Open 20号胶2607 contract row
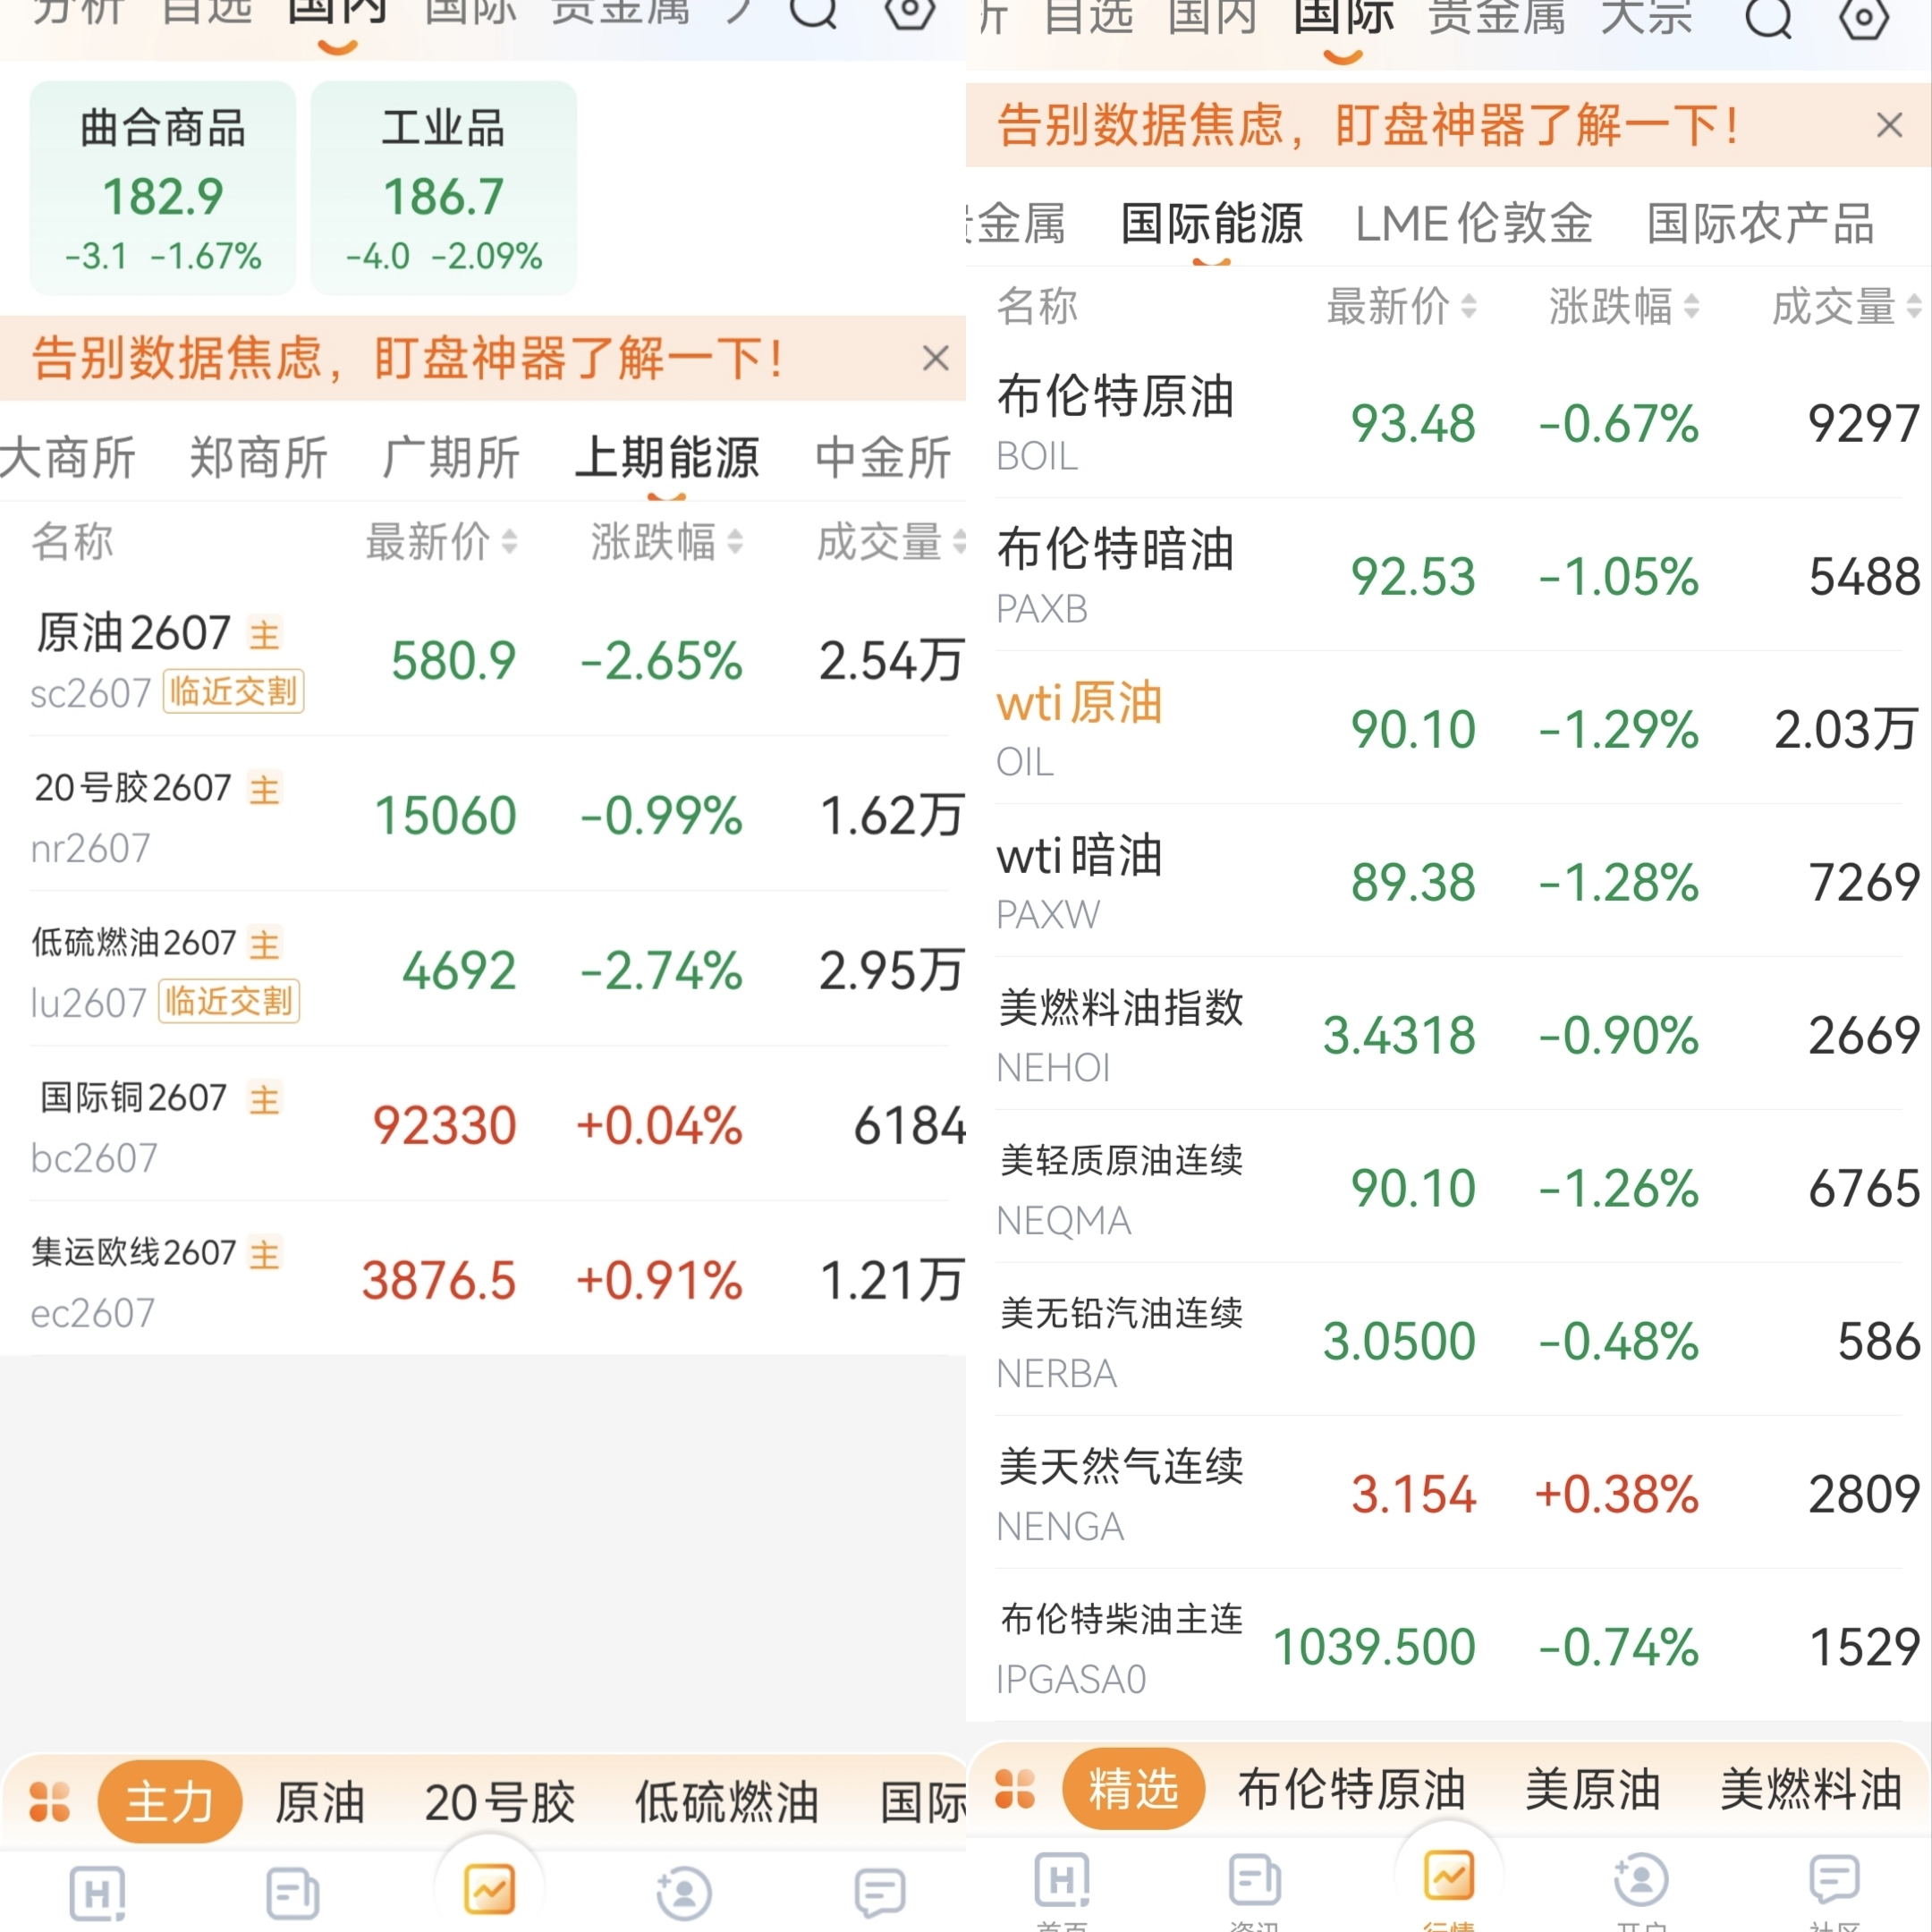Viewport: 1932px width, 1932px height. (483, 814)
